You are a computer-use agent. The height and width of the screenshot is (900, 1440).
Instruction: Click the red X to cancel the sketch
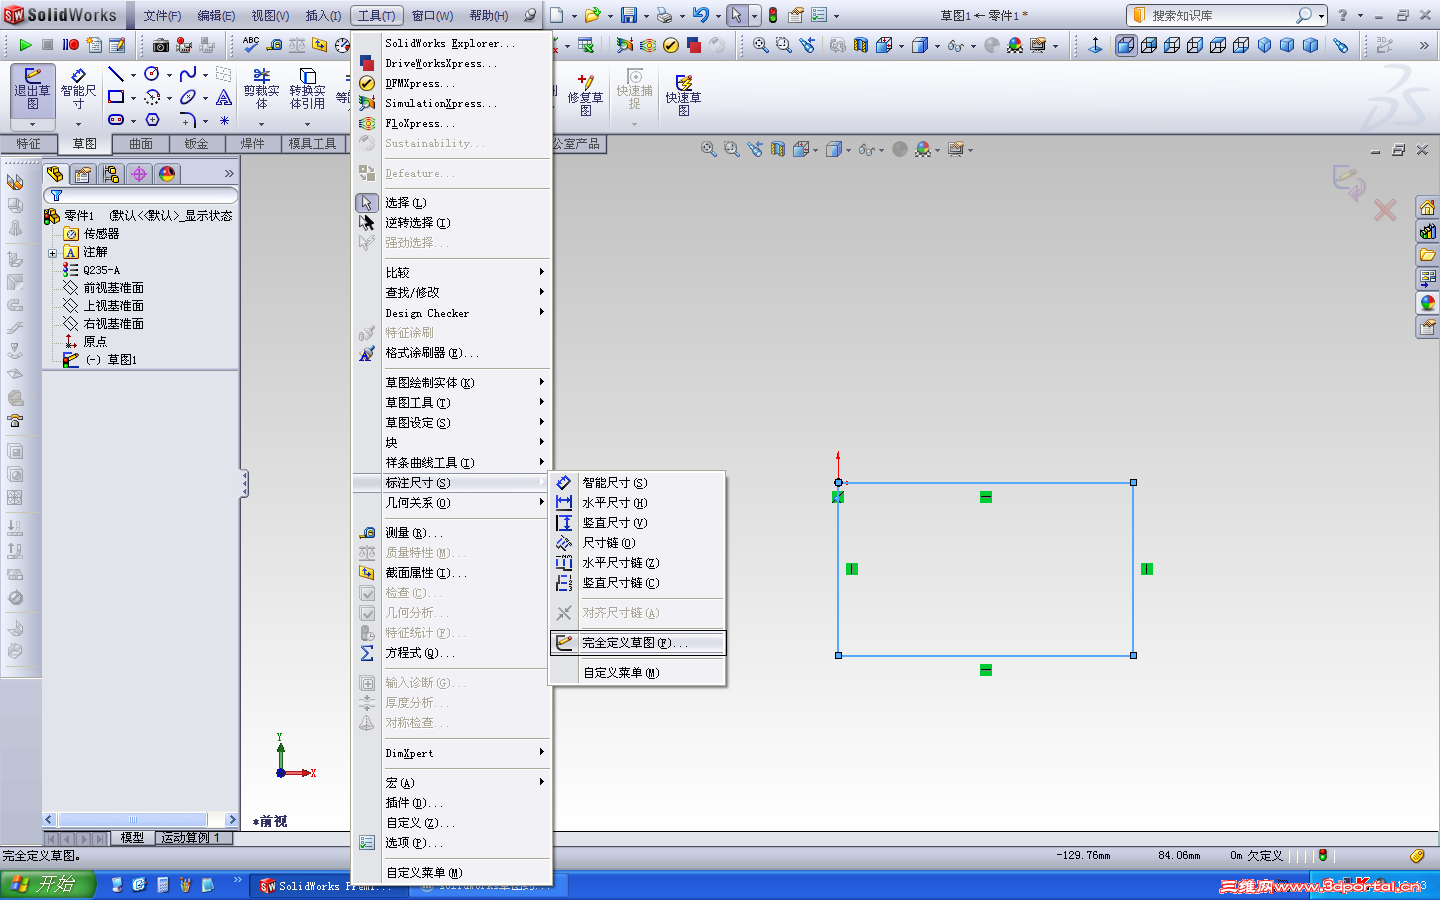pos(1385,210)
